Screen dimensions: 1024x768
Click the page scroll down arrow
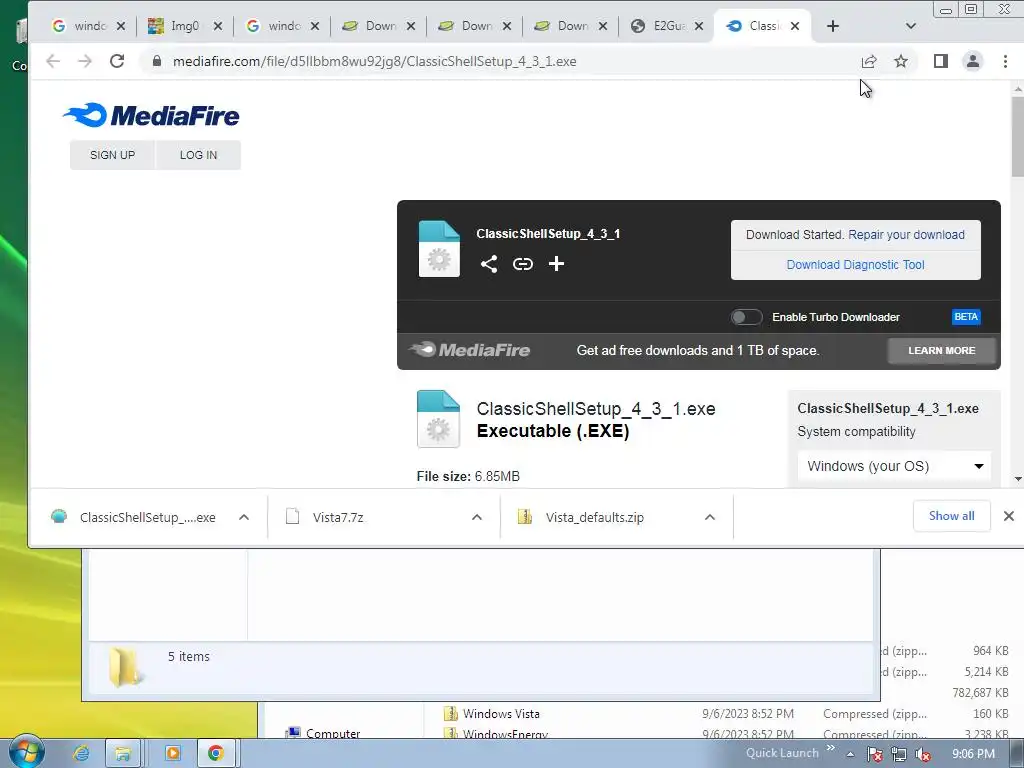click(x=1018, y=479)
